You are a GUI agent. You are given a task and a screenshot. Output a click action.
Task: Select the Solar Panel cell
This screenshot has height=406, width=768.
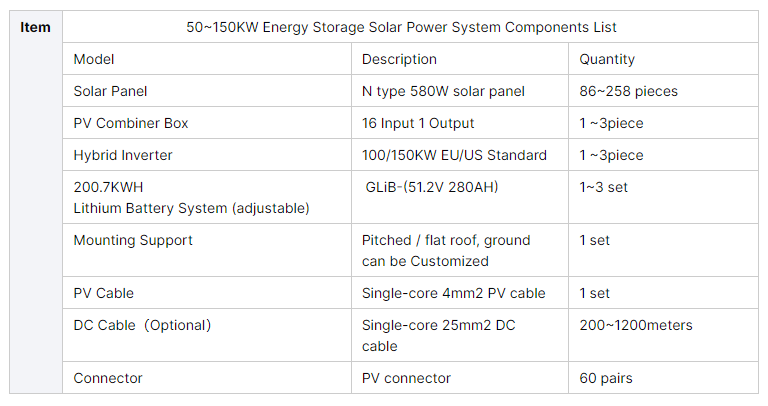207,91
